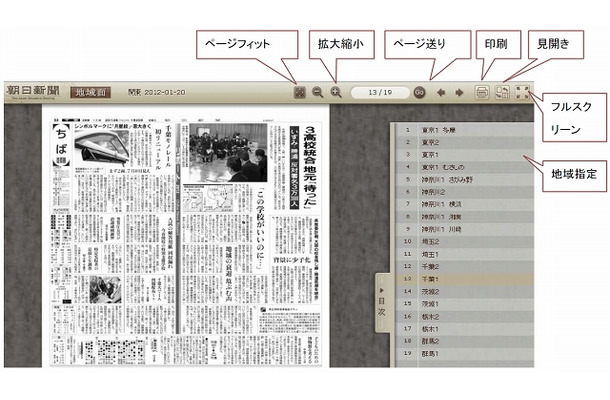
Task: Select highlighted row 13 千葉1
Action: click(465, 279)
